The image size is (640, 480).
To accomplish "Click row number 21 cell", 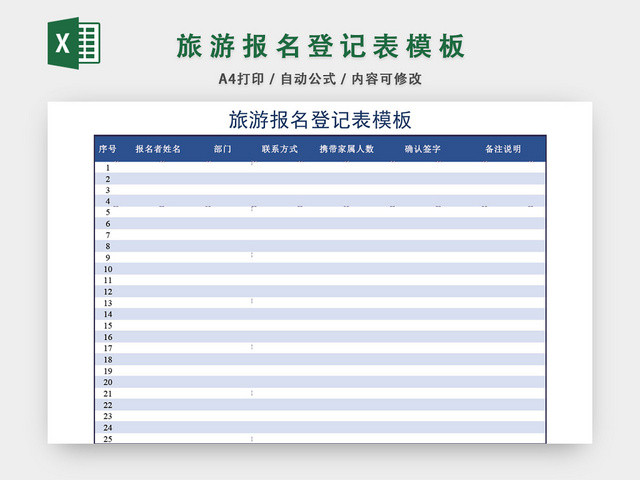I will pos(108,394).
